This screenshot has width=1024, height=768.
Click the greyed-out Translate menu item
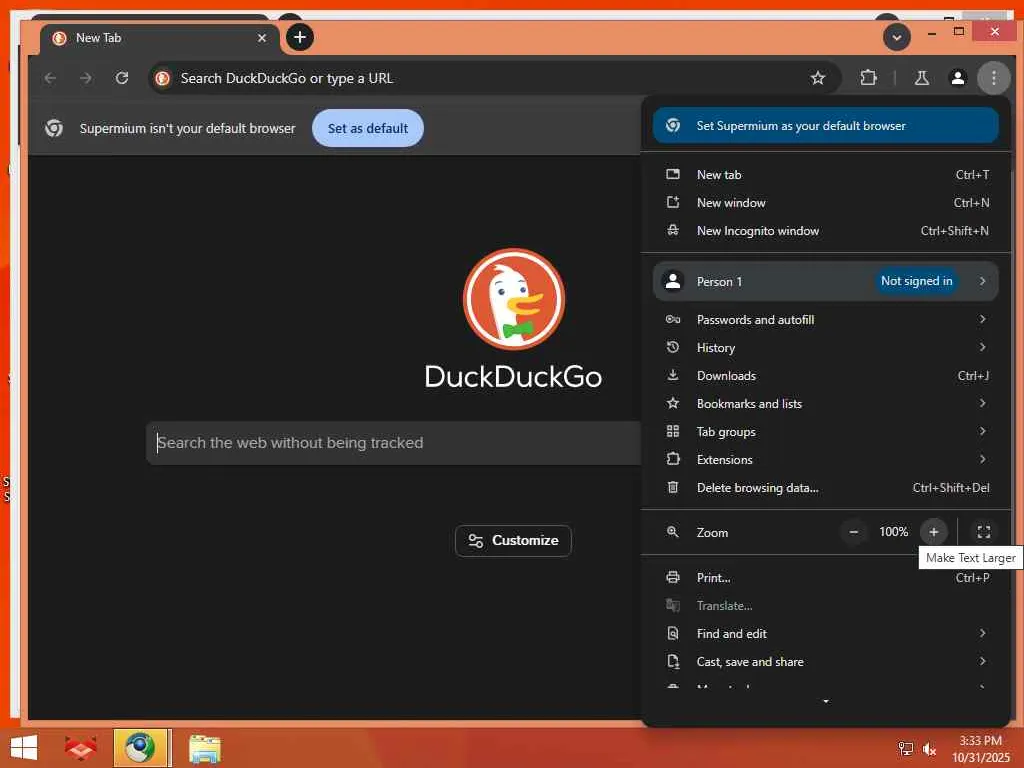825,606
